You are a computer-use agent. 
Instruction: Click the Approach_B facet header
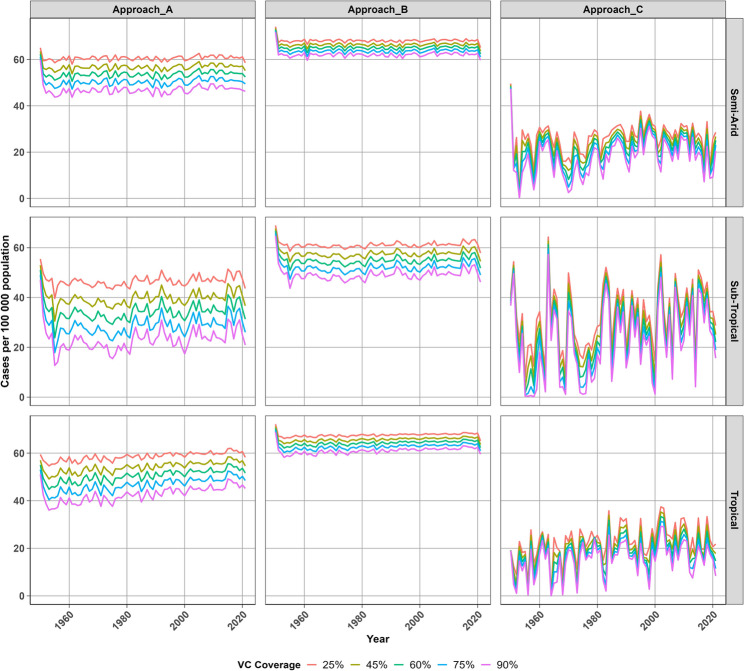click(378, 9)
